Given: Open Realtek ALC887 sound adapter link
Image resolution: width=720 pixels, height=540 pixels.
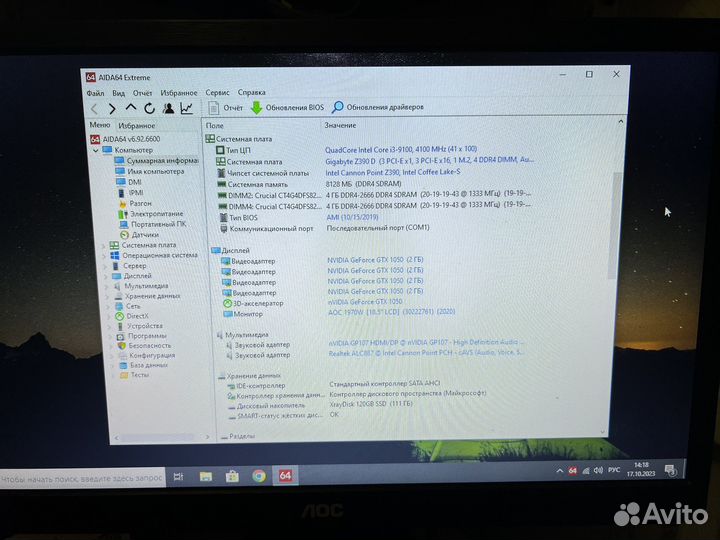Looking at the screenshot, I should (x=426, y=353).
